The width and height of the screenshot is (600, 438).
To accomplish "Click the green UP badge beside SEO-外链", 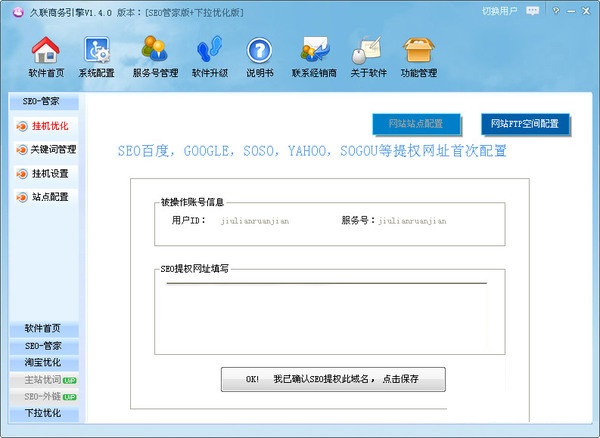I will tap(70, 397).
